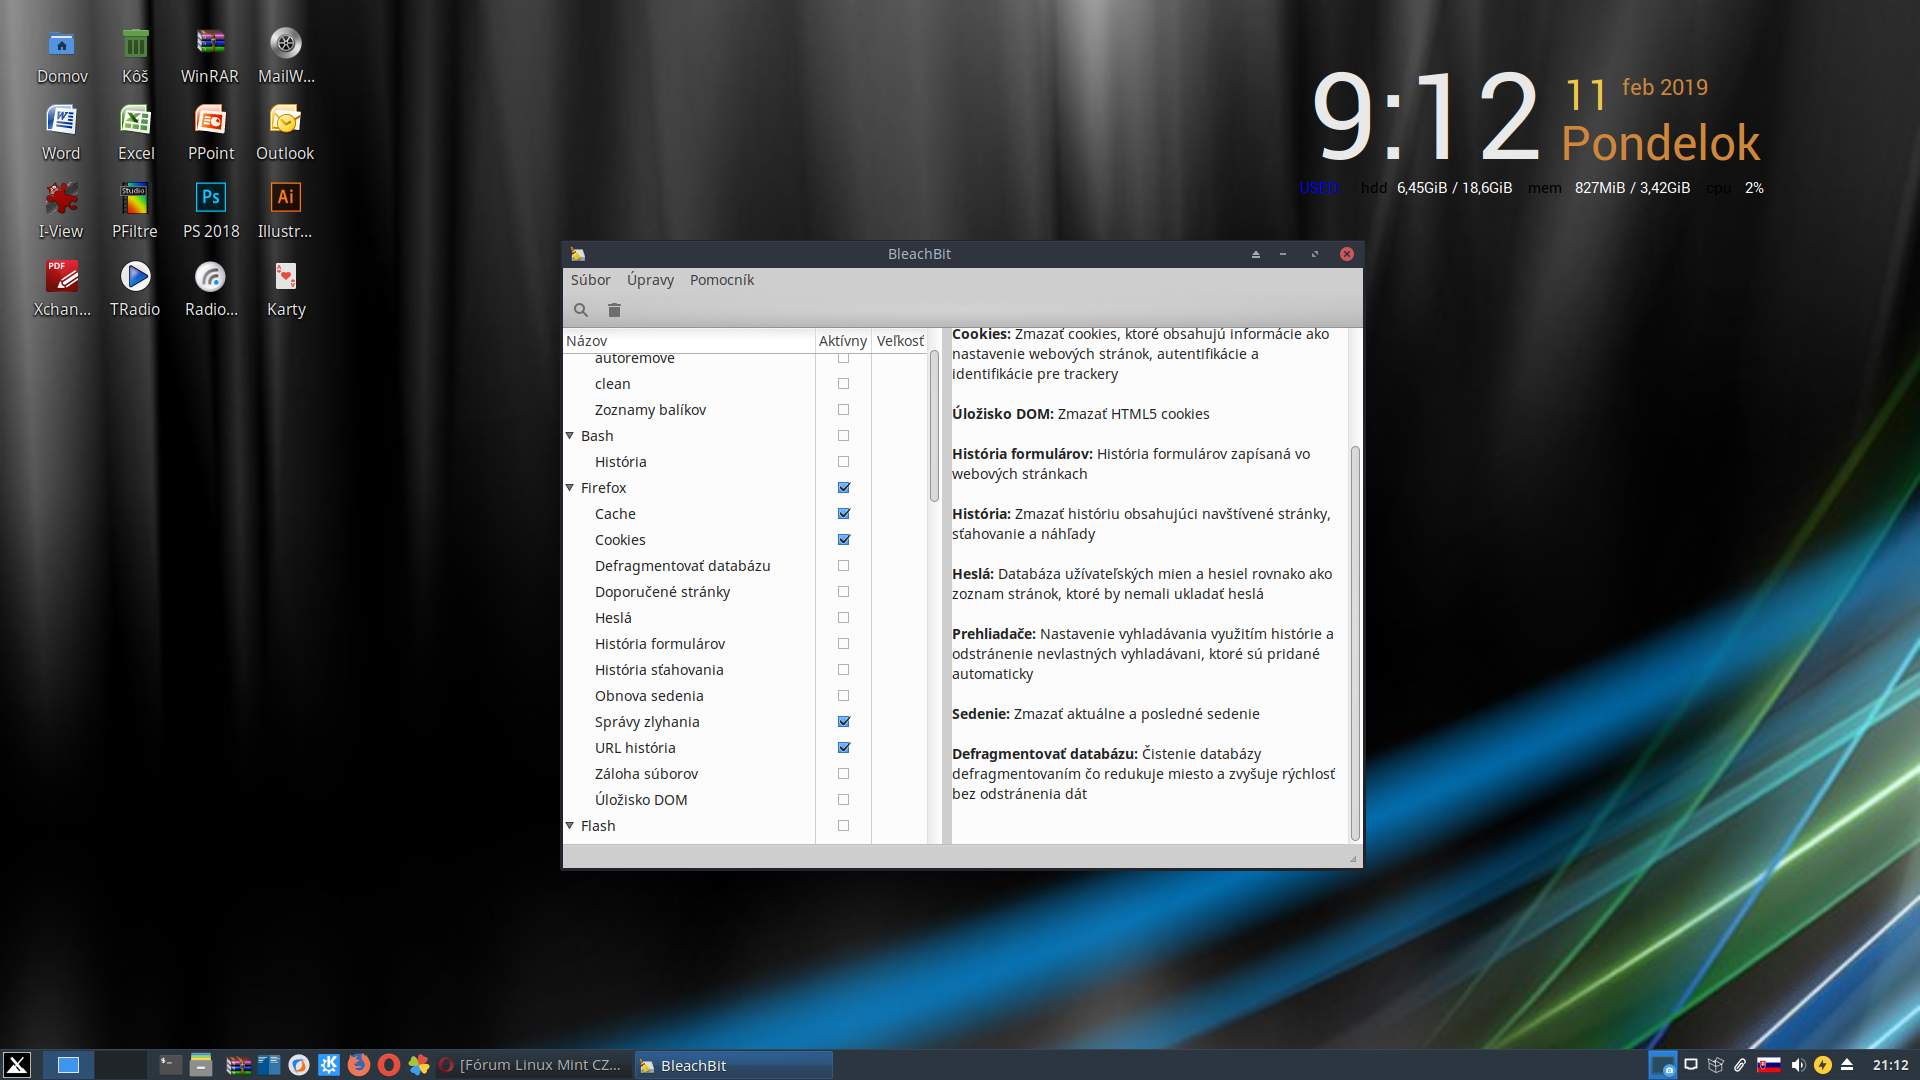
Task: Launch Opera from the taskbar
Action: pos(389,1065)
